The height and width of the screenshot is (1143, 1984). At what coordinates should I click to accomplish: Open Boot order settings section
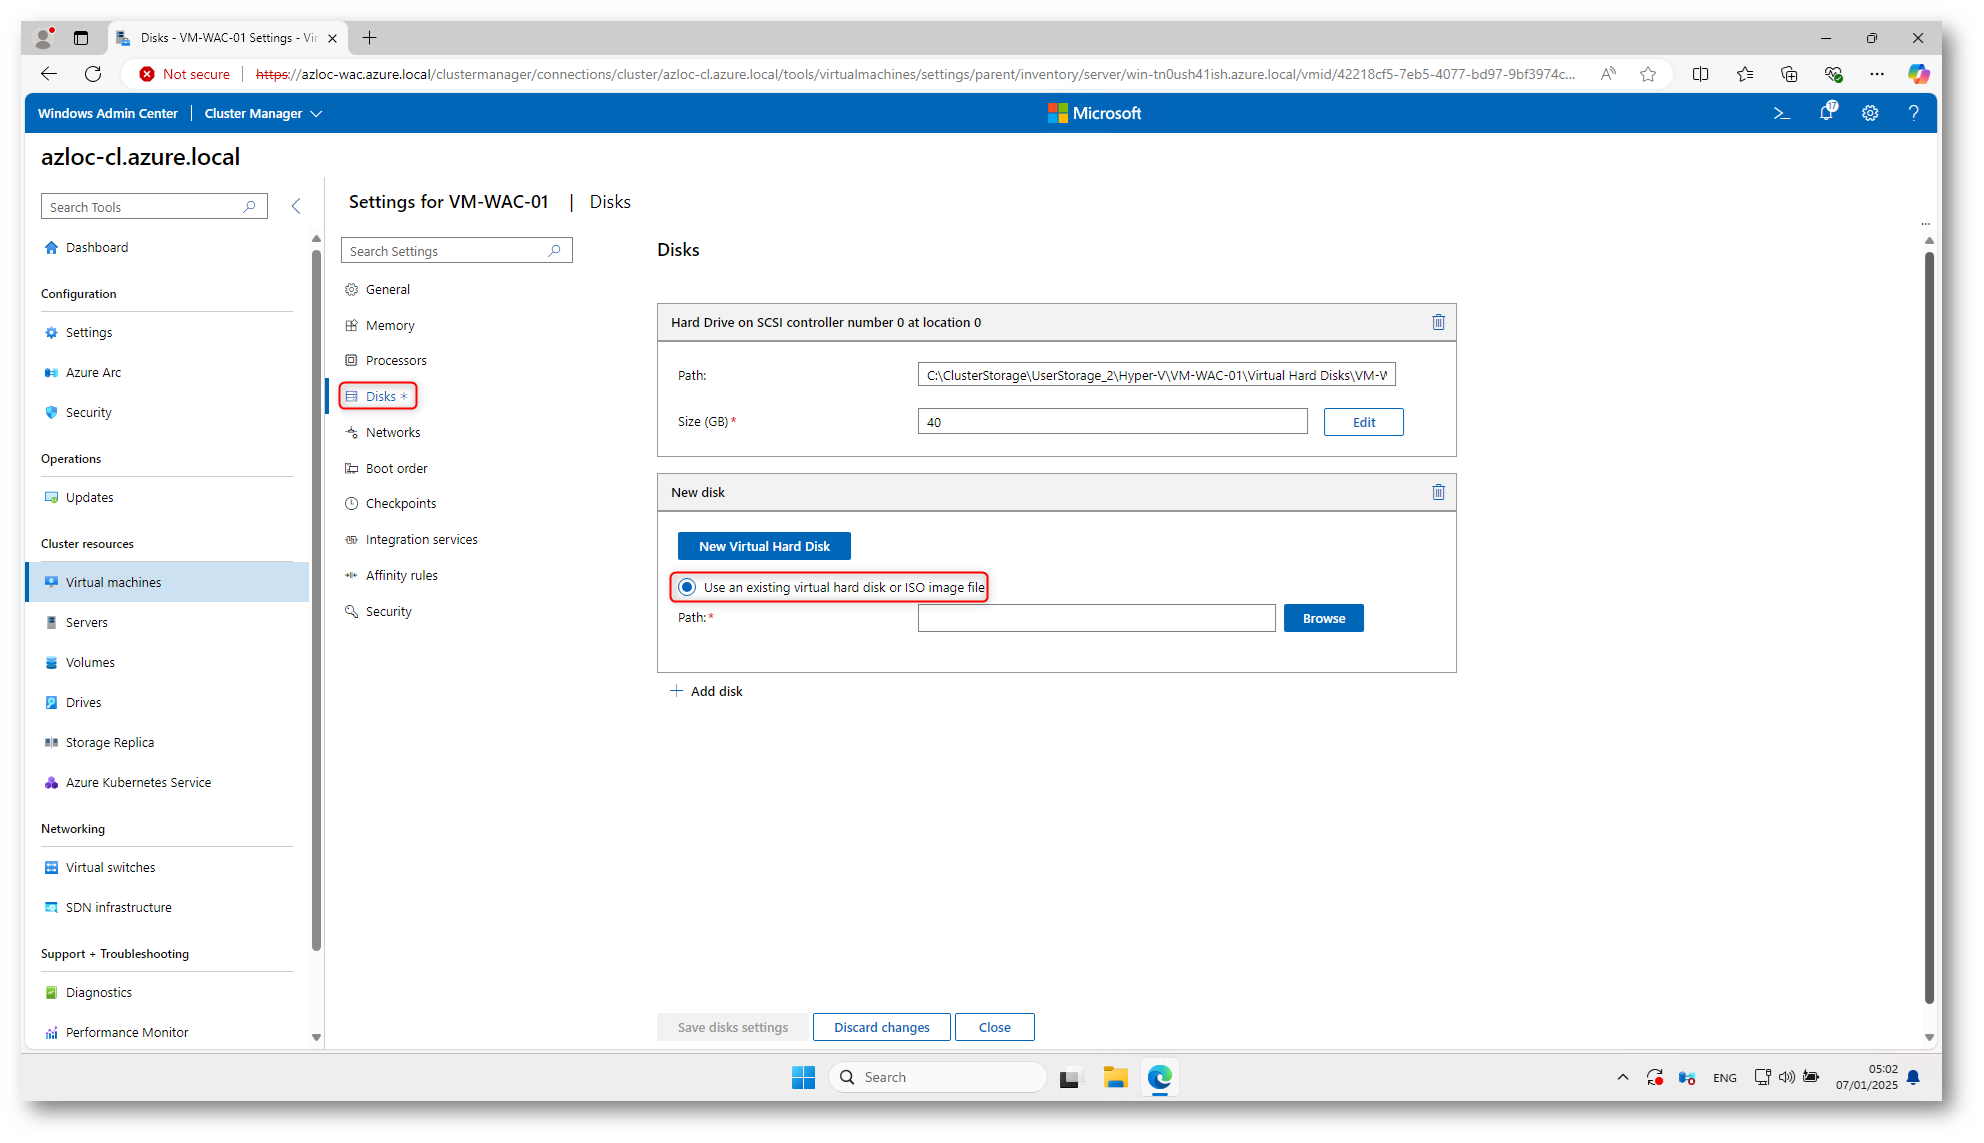(x=396, y=468)
